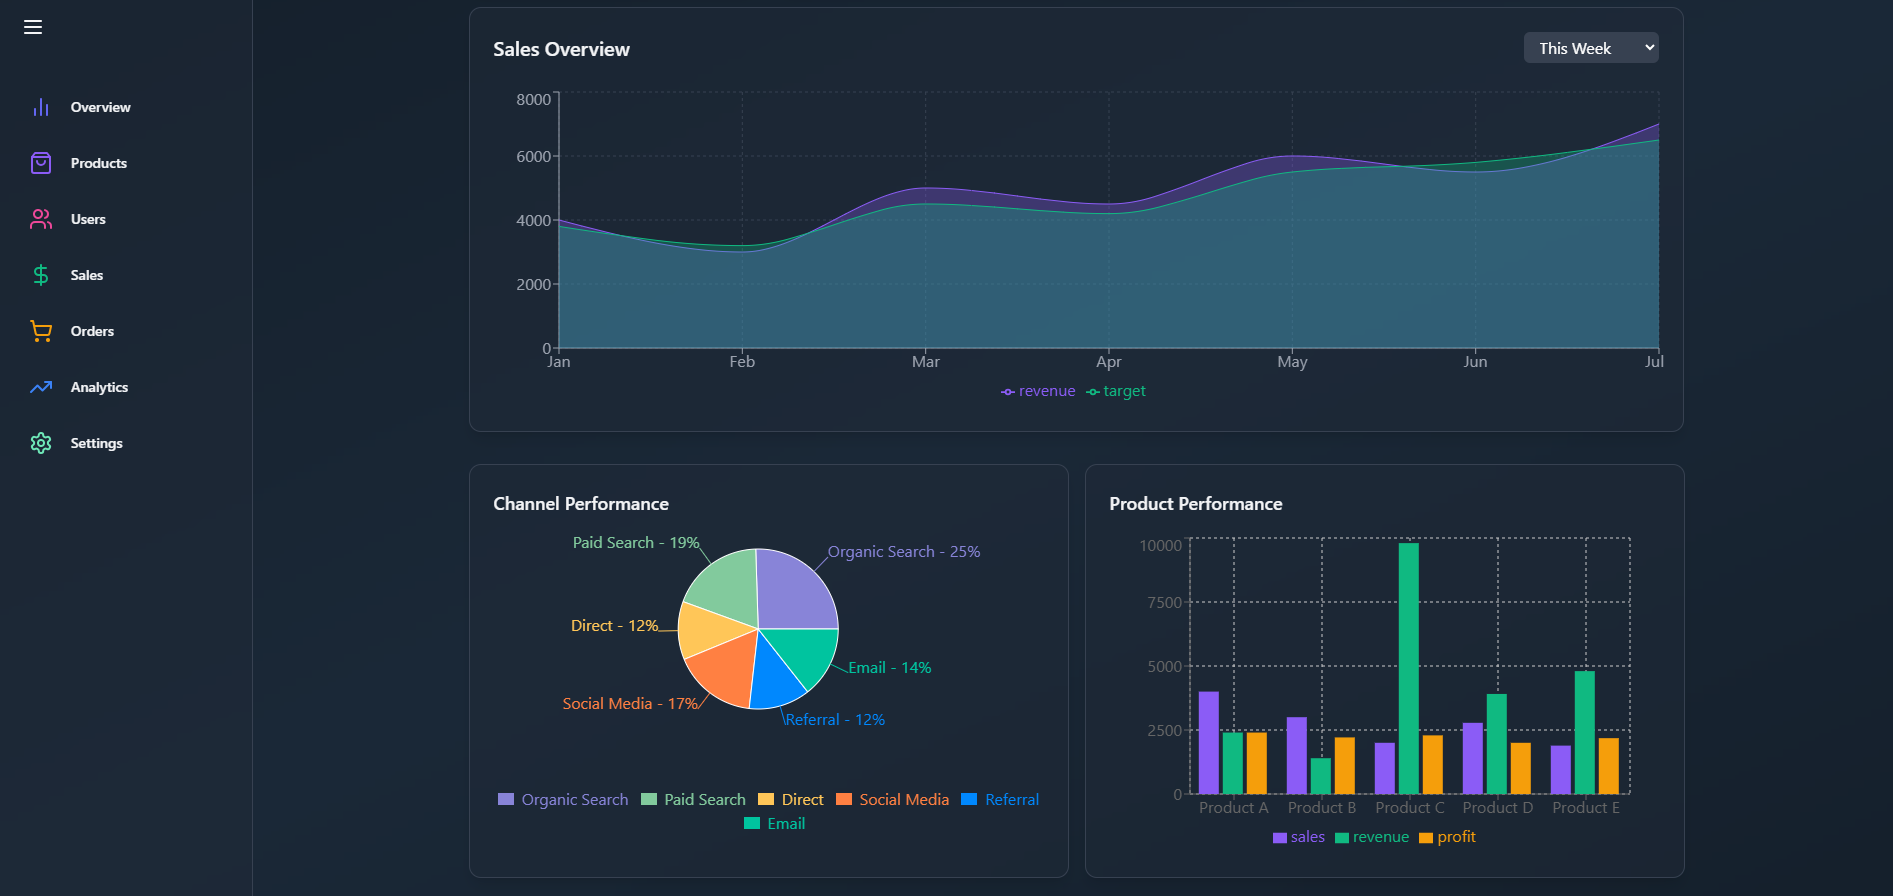Image resolution: width=1893 pixels, height=896 pixels.
Task: Click the "Social Media - 17%" pie label
Action: pyautogui.click(x=631, y=704)
